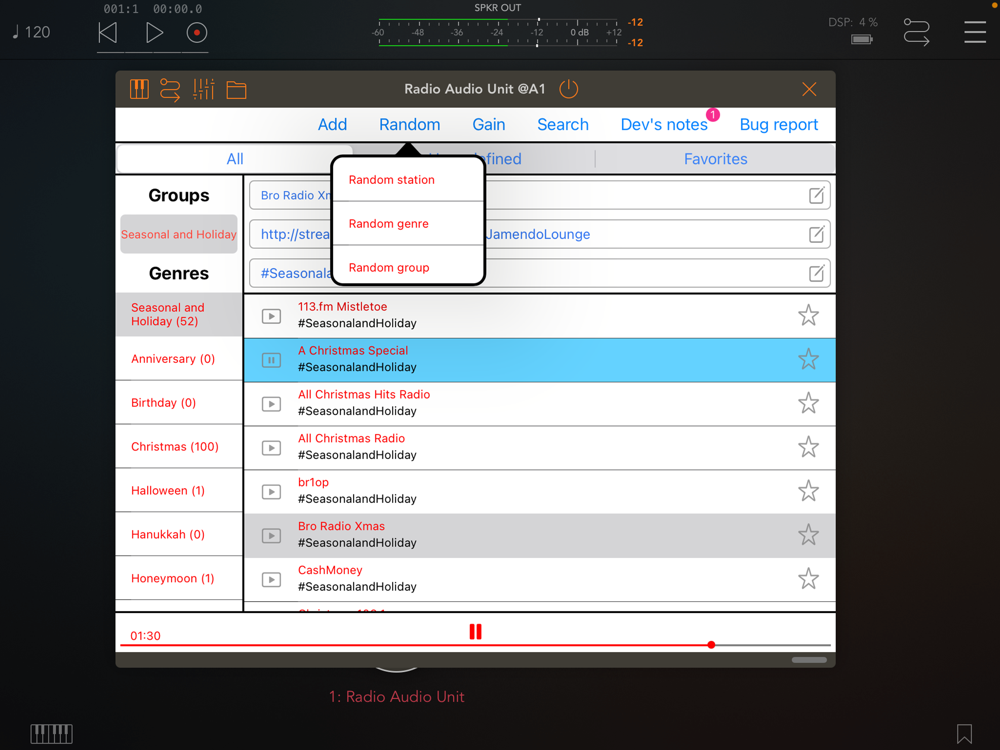1000x750 pixels.
Task: Select the Halloween (1) genre
Action: tap(179, 491)
